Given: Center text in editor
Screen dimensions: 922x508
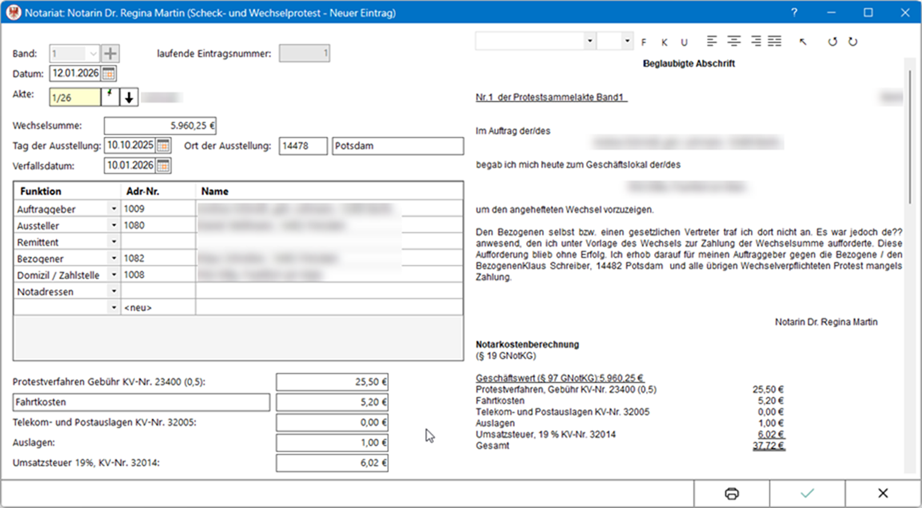Looking at the screenshot, I should click(733, 41).
